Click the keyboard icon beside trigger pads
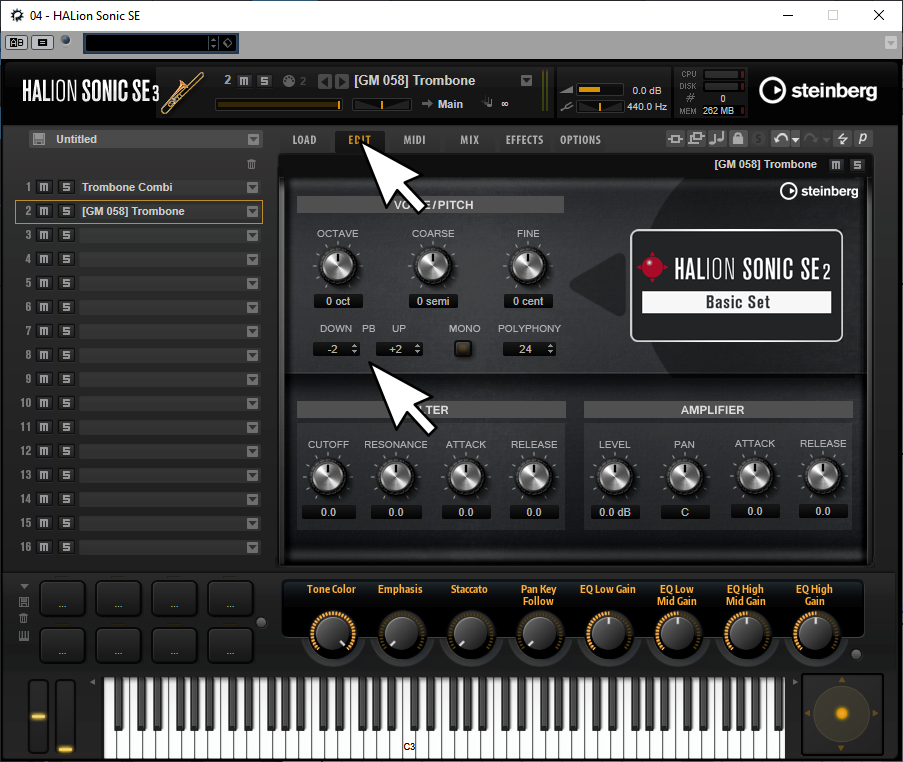 [24, 636]
